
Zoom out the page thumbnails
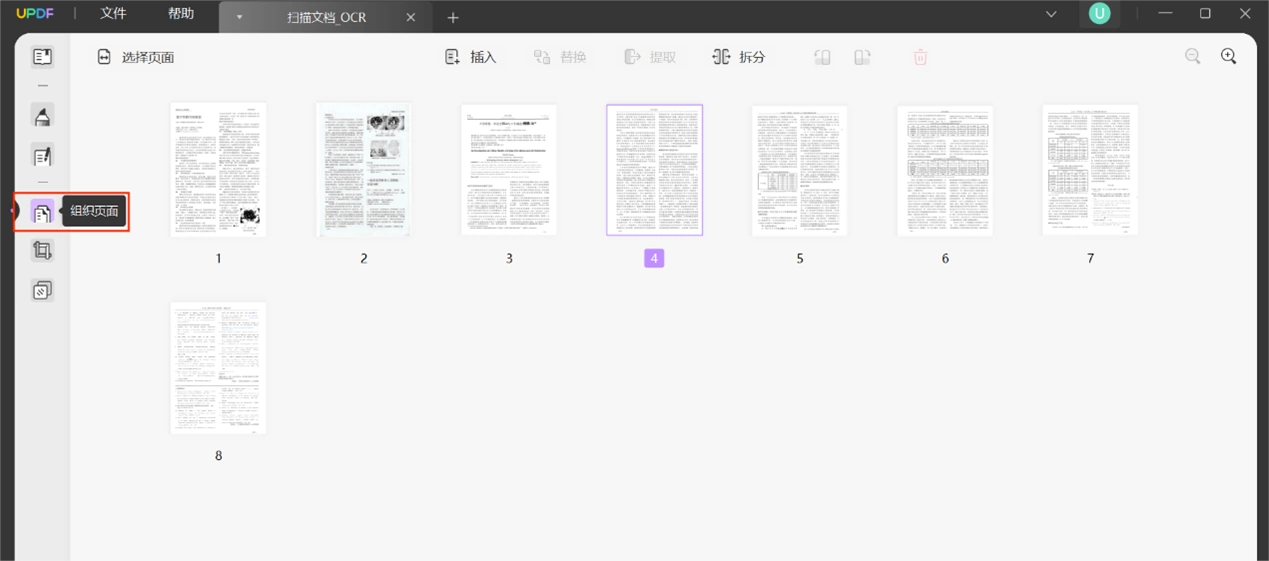[1192, 57]
